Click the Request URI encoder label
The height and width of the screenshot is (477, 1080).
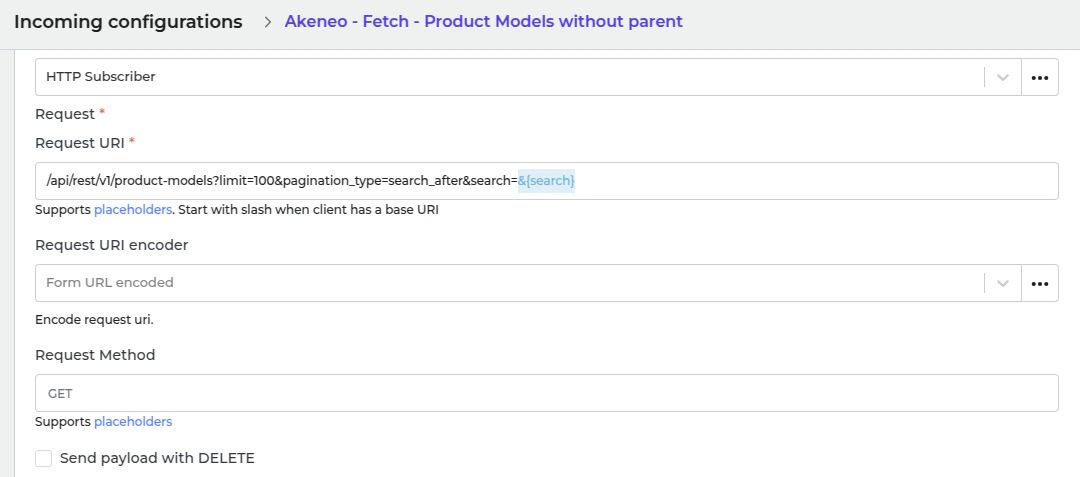click(x=111, y=245)
